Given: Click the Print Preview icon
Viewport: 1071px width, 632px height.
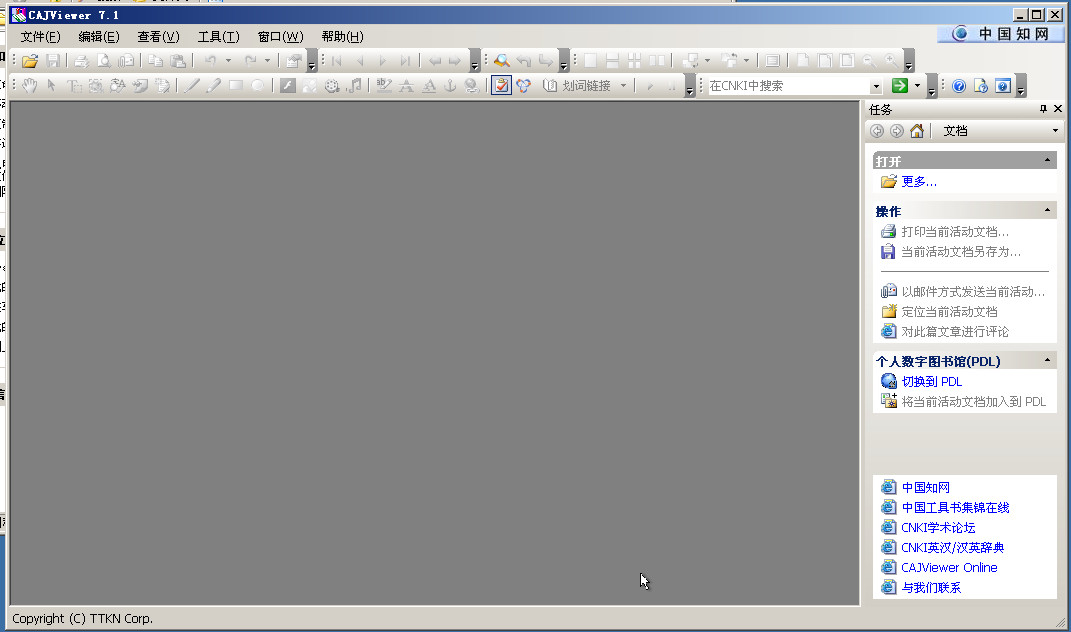Looking at the screenshot, I should [x=103, y=61].
